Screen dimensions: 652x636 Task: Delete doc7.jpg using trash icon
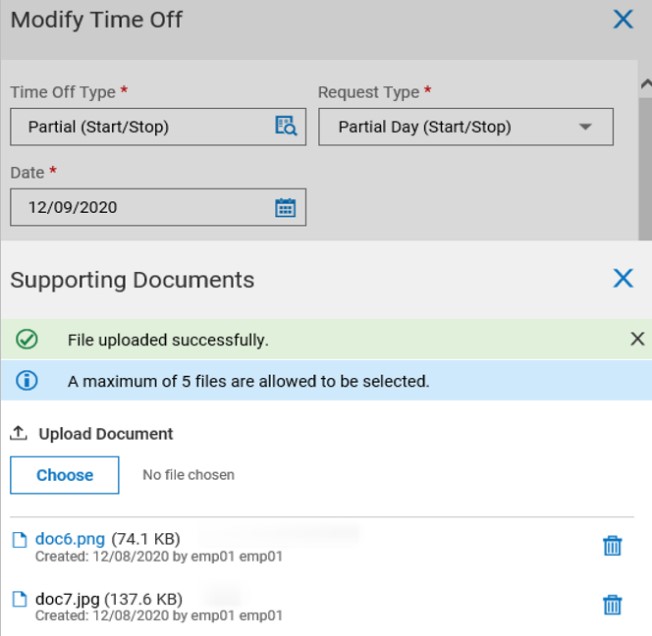point(612,604)
